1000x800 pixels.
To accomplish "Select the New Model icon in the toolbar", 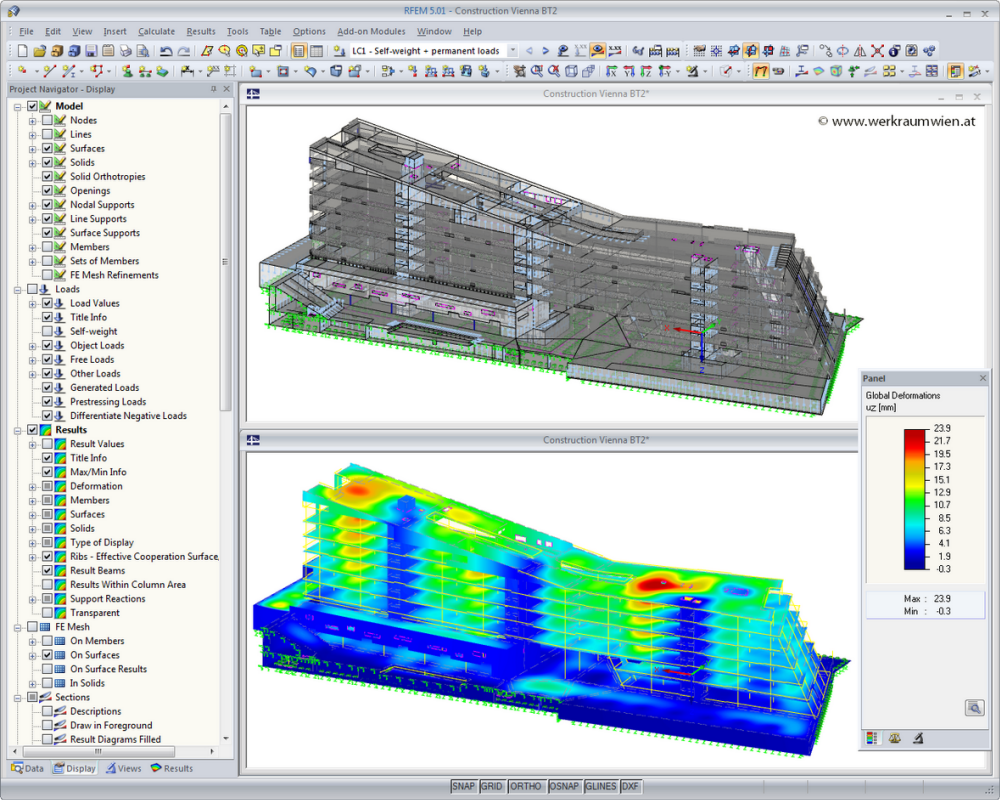I will point(22,49).
